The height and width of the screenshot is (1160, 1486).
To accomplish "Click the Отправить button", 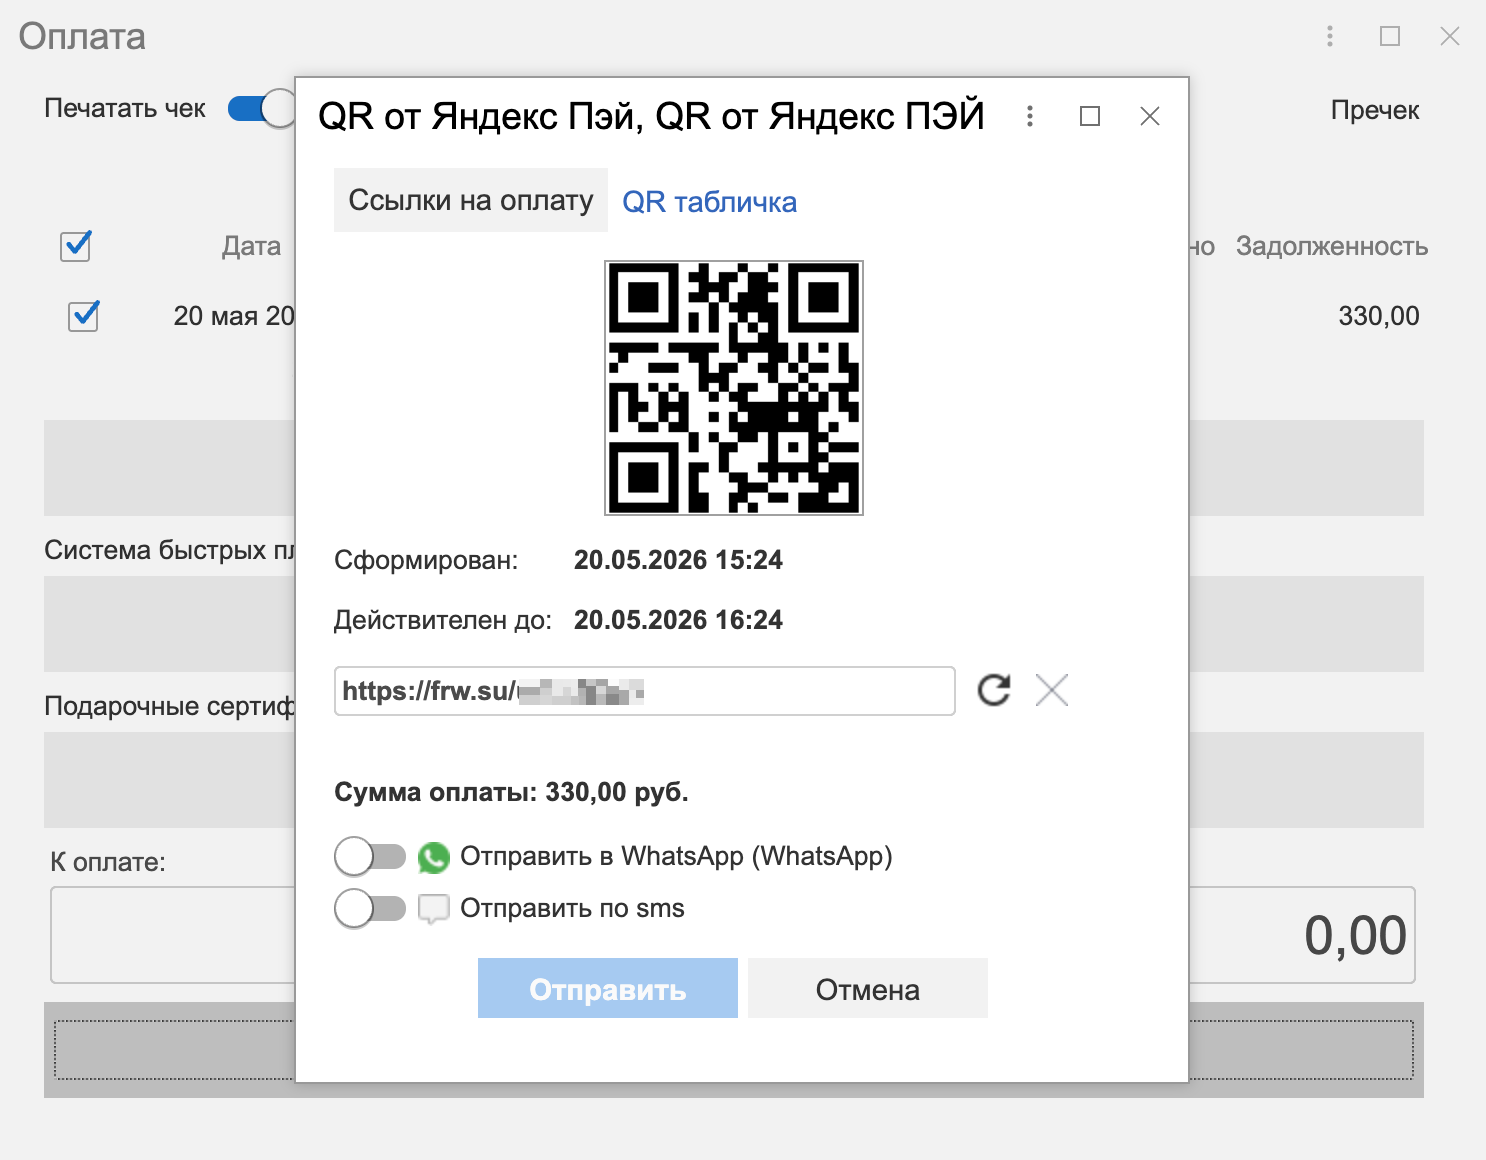I will pyautogui.click(x=608, y=988).
